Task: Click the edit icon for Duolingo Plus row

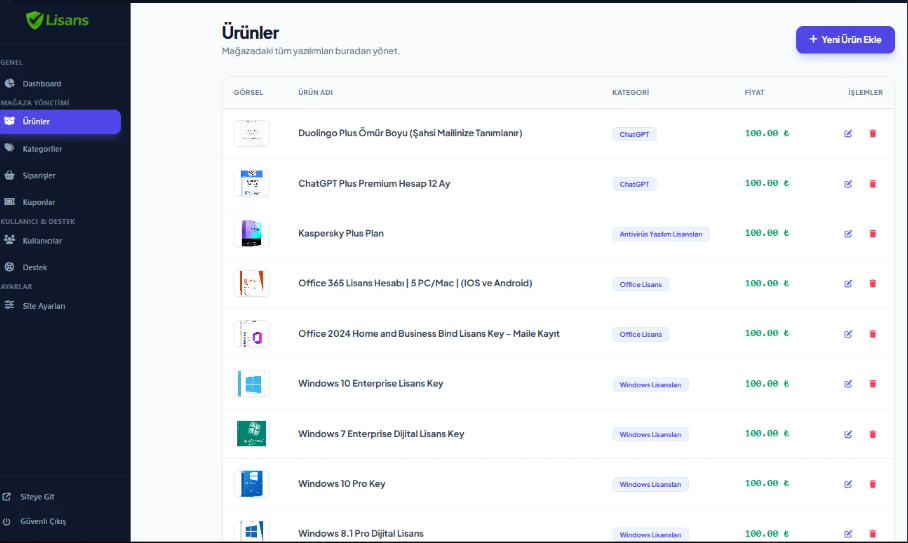Action: [x=848, y=133]
